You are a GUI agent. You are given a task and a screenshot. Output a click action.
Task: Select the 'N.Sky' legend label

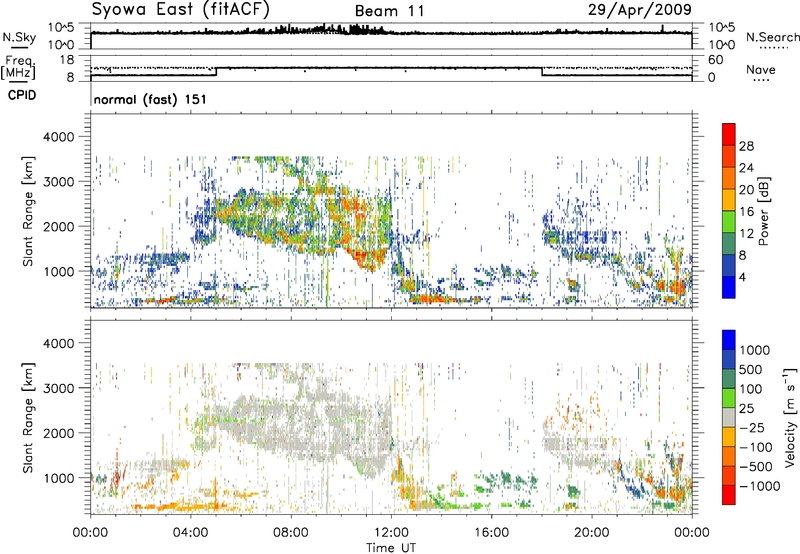click(x=19, y=37)
